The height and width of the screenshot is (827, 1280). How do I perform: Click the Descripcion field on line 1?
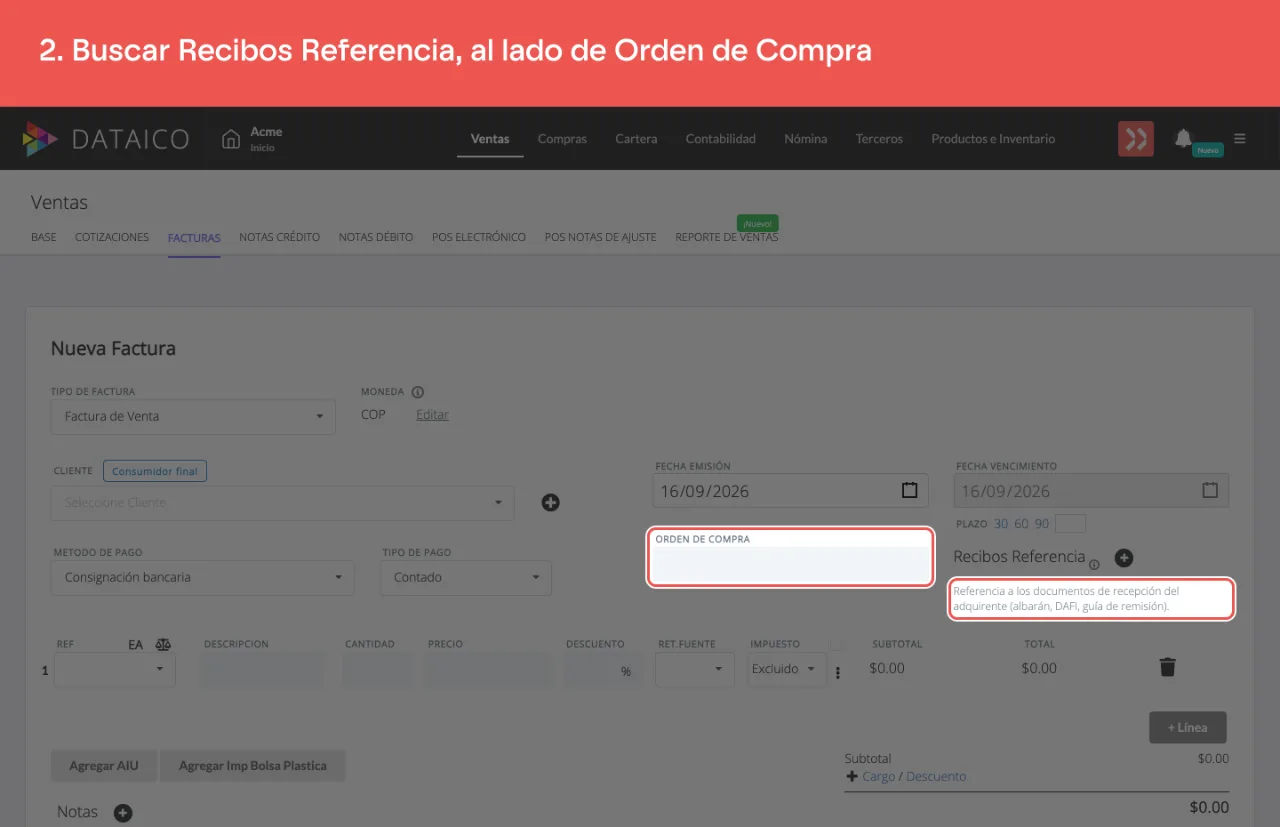(264, 670)
